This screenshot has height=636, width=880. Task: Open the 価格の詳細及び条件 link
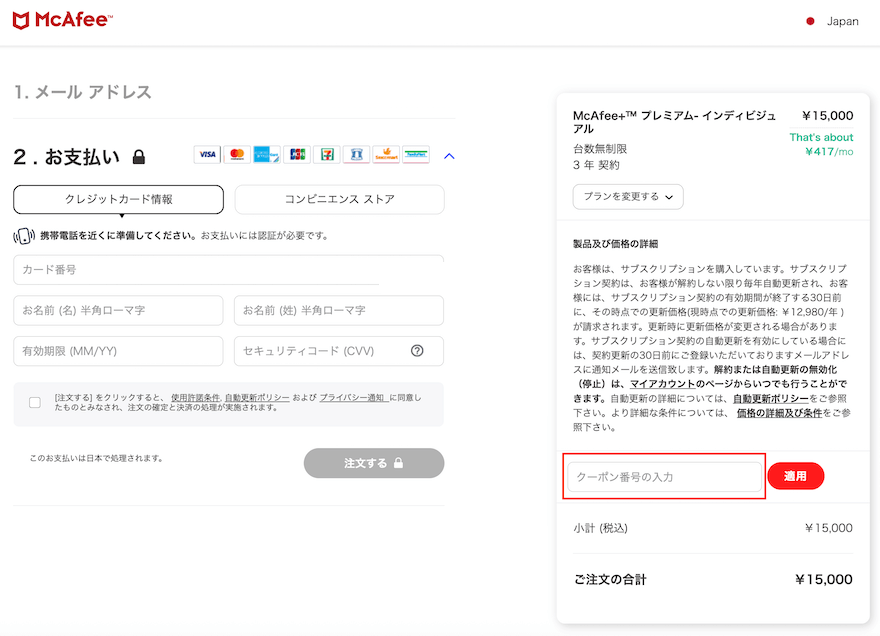(x=779, y=413)
